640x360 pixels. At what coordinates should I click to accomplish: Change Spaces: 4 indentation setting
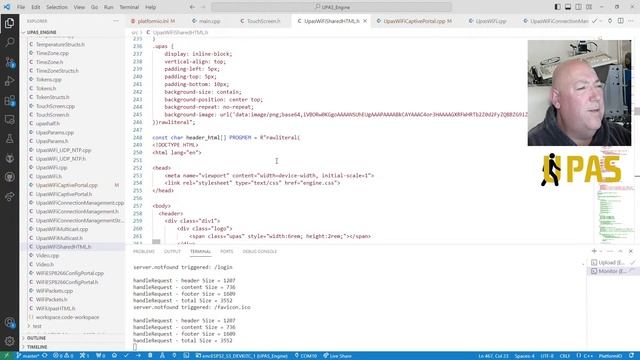coord(524,356)
